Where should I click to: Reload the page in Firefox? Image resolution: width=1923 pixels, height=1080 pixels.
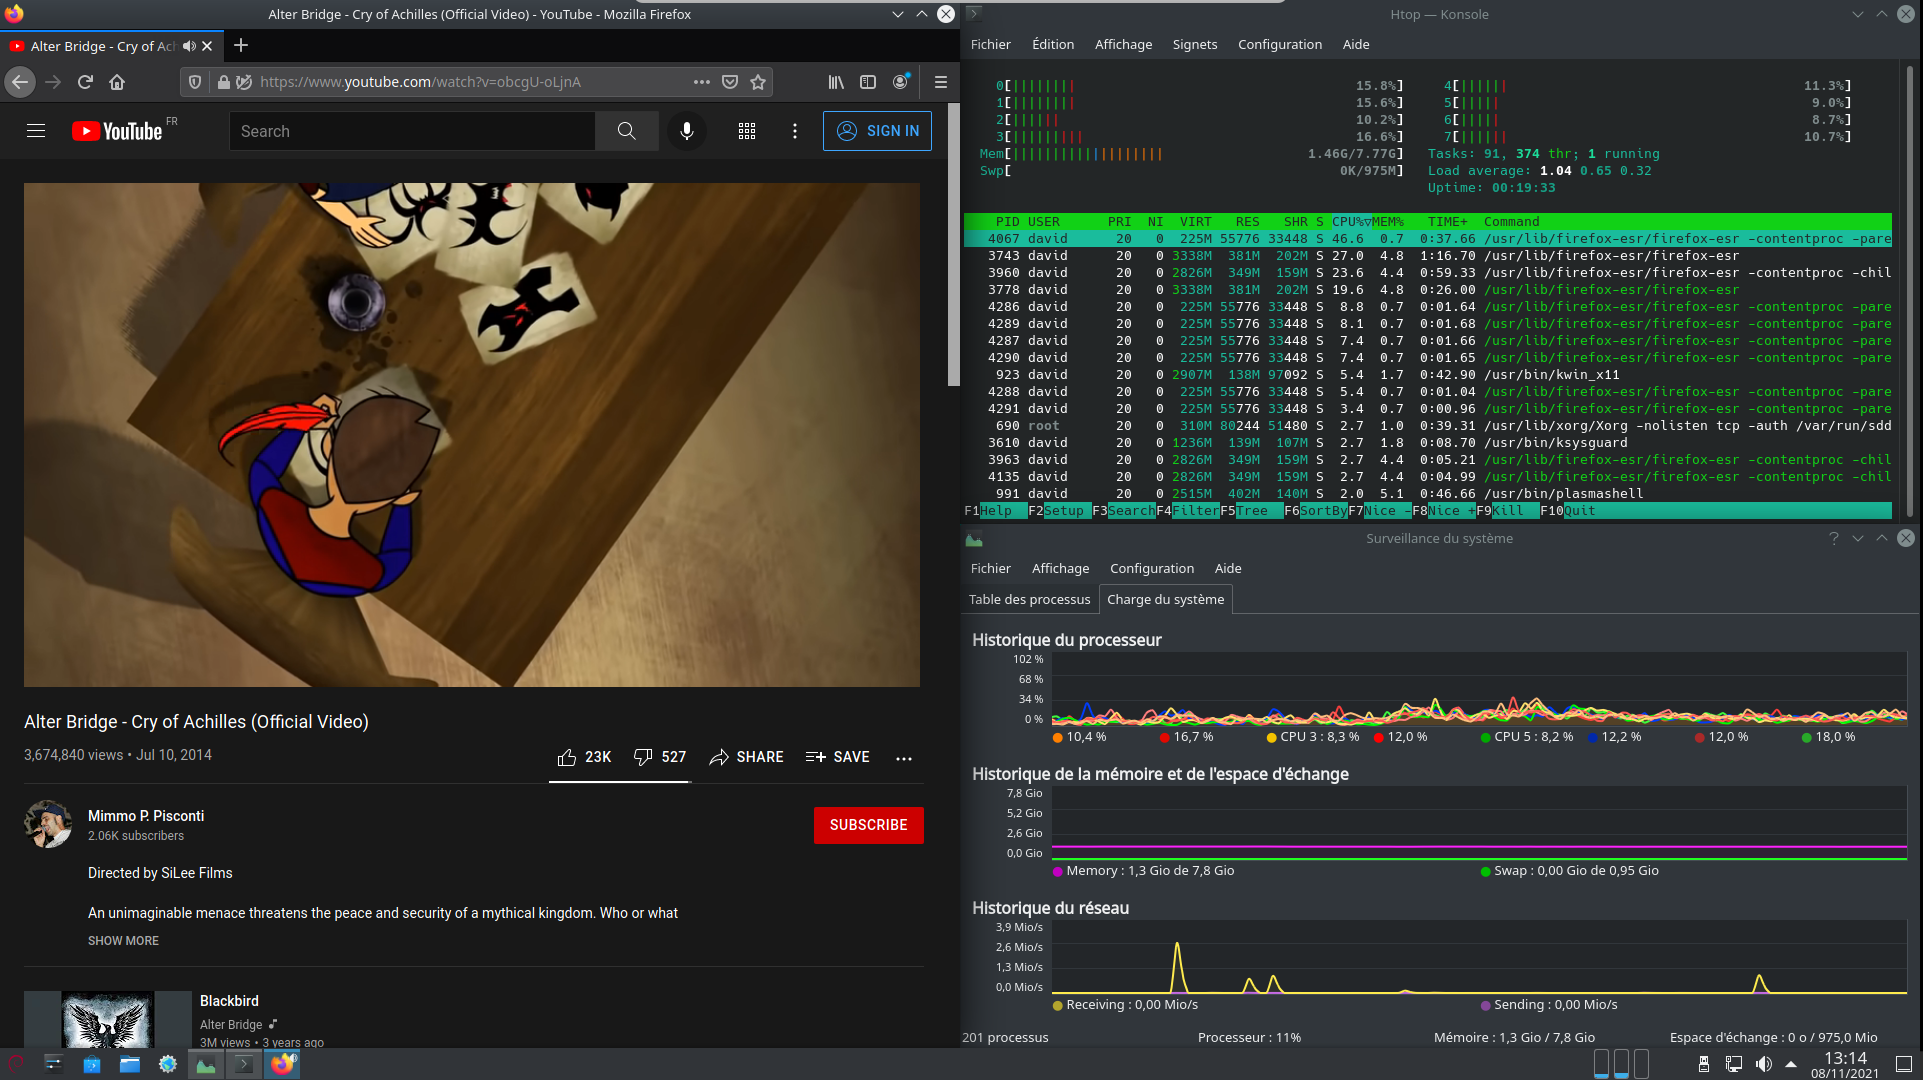[85, 82]
